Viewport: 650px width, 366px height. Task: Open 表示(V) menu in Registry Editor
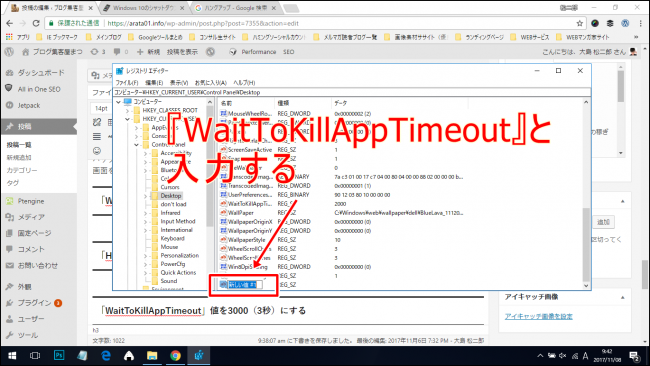click(179, 82)
